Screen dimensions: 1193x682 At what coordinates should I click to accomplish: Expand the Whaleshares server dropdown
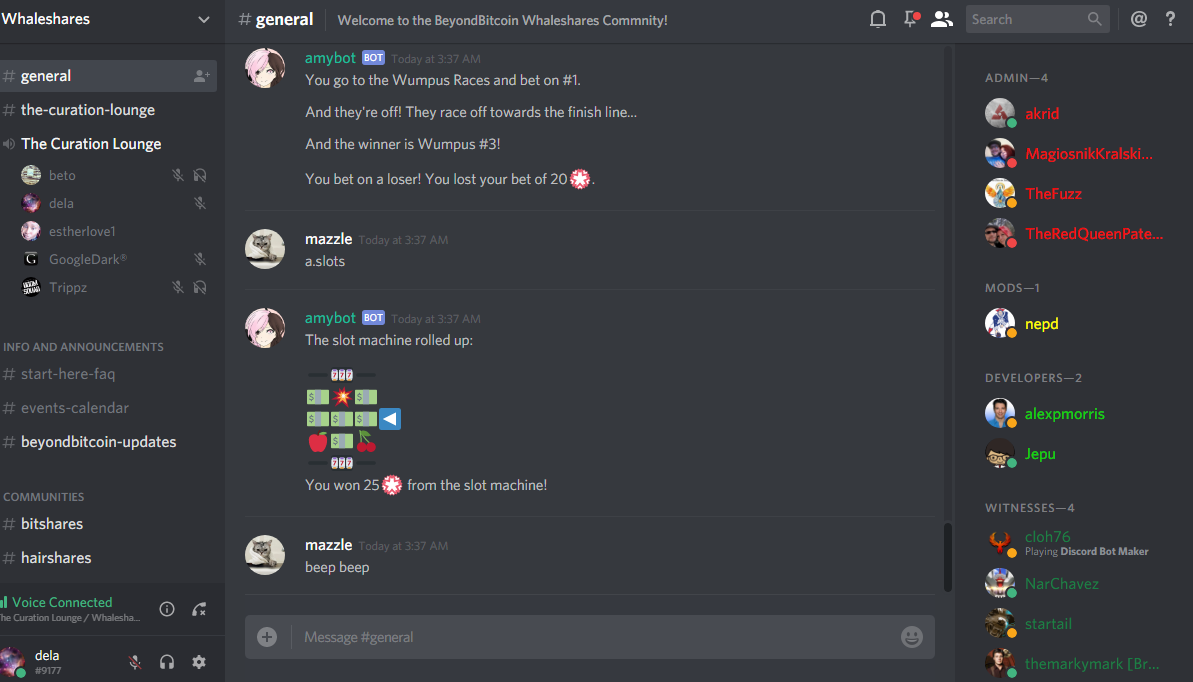point(203,20)
